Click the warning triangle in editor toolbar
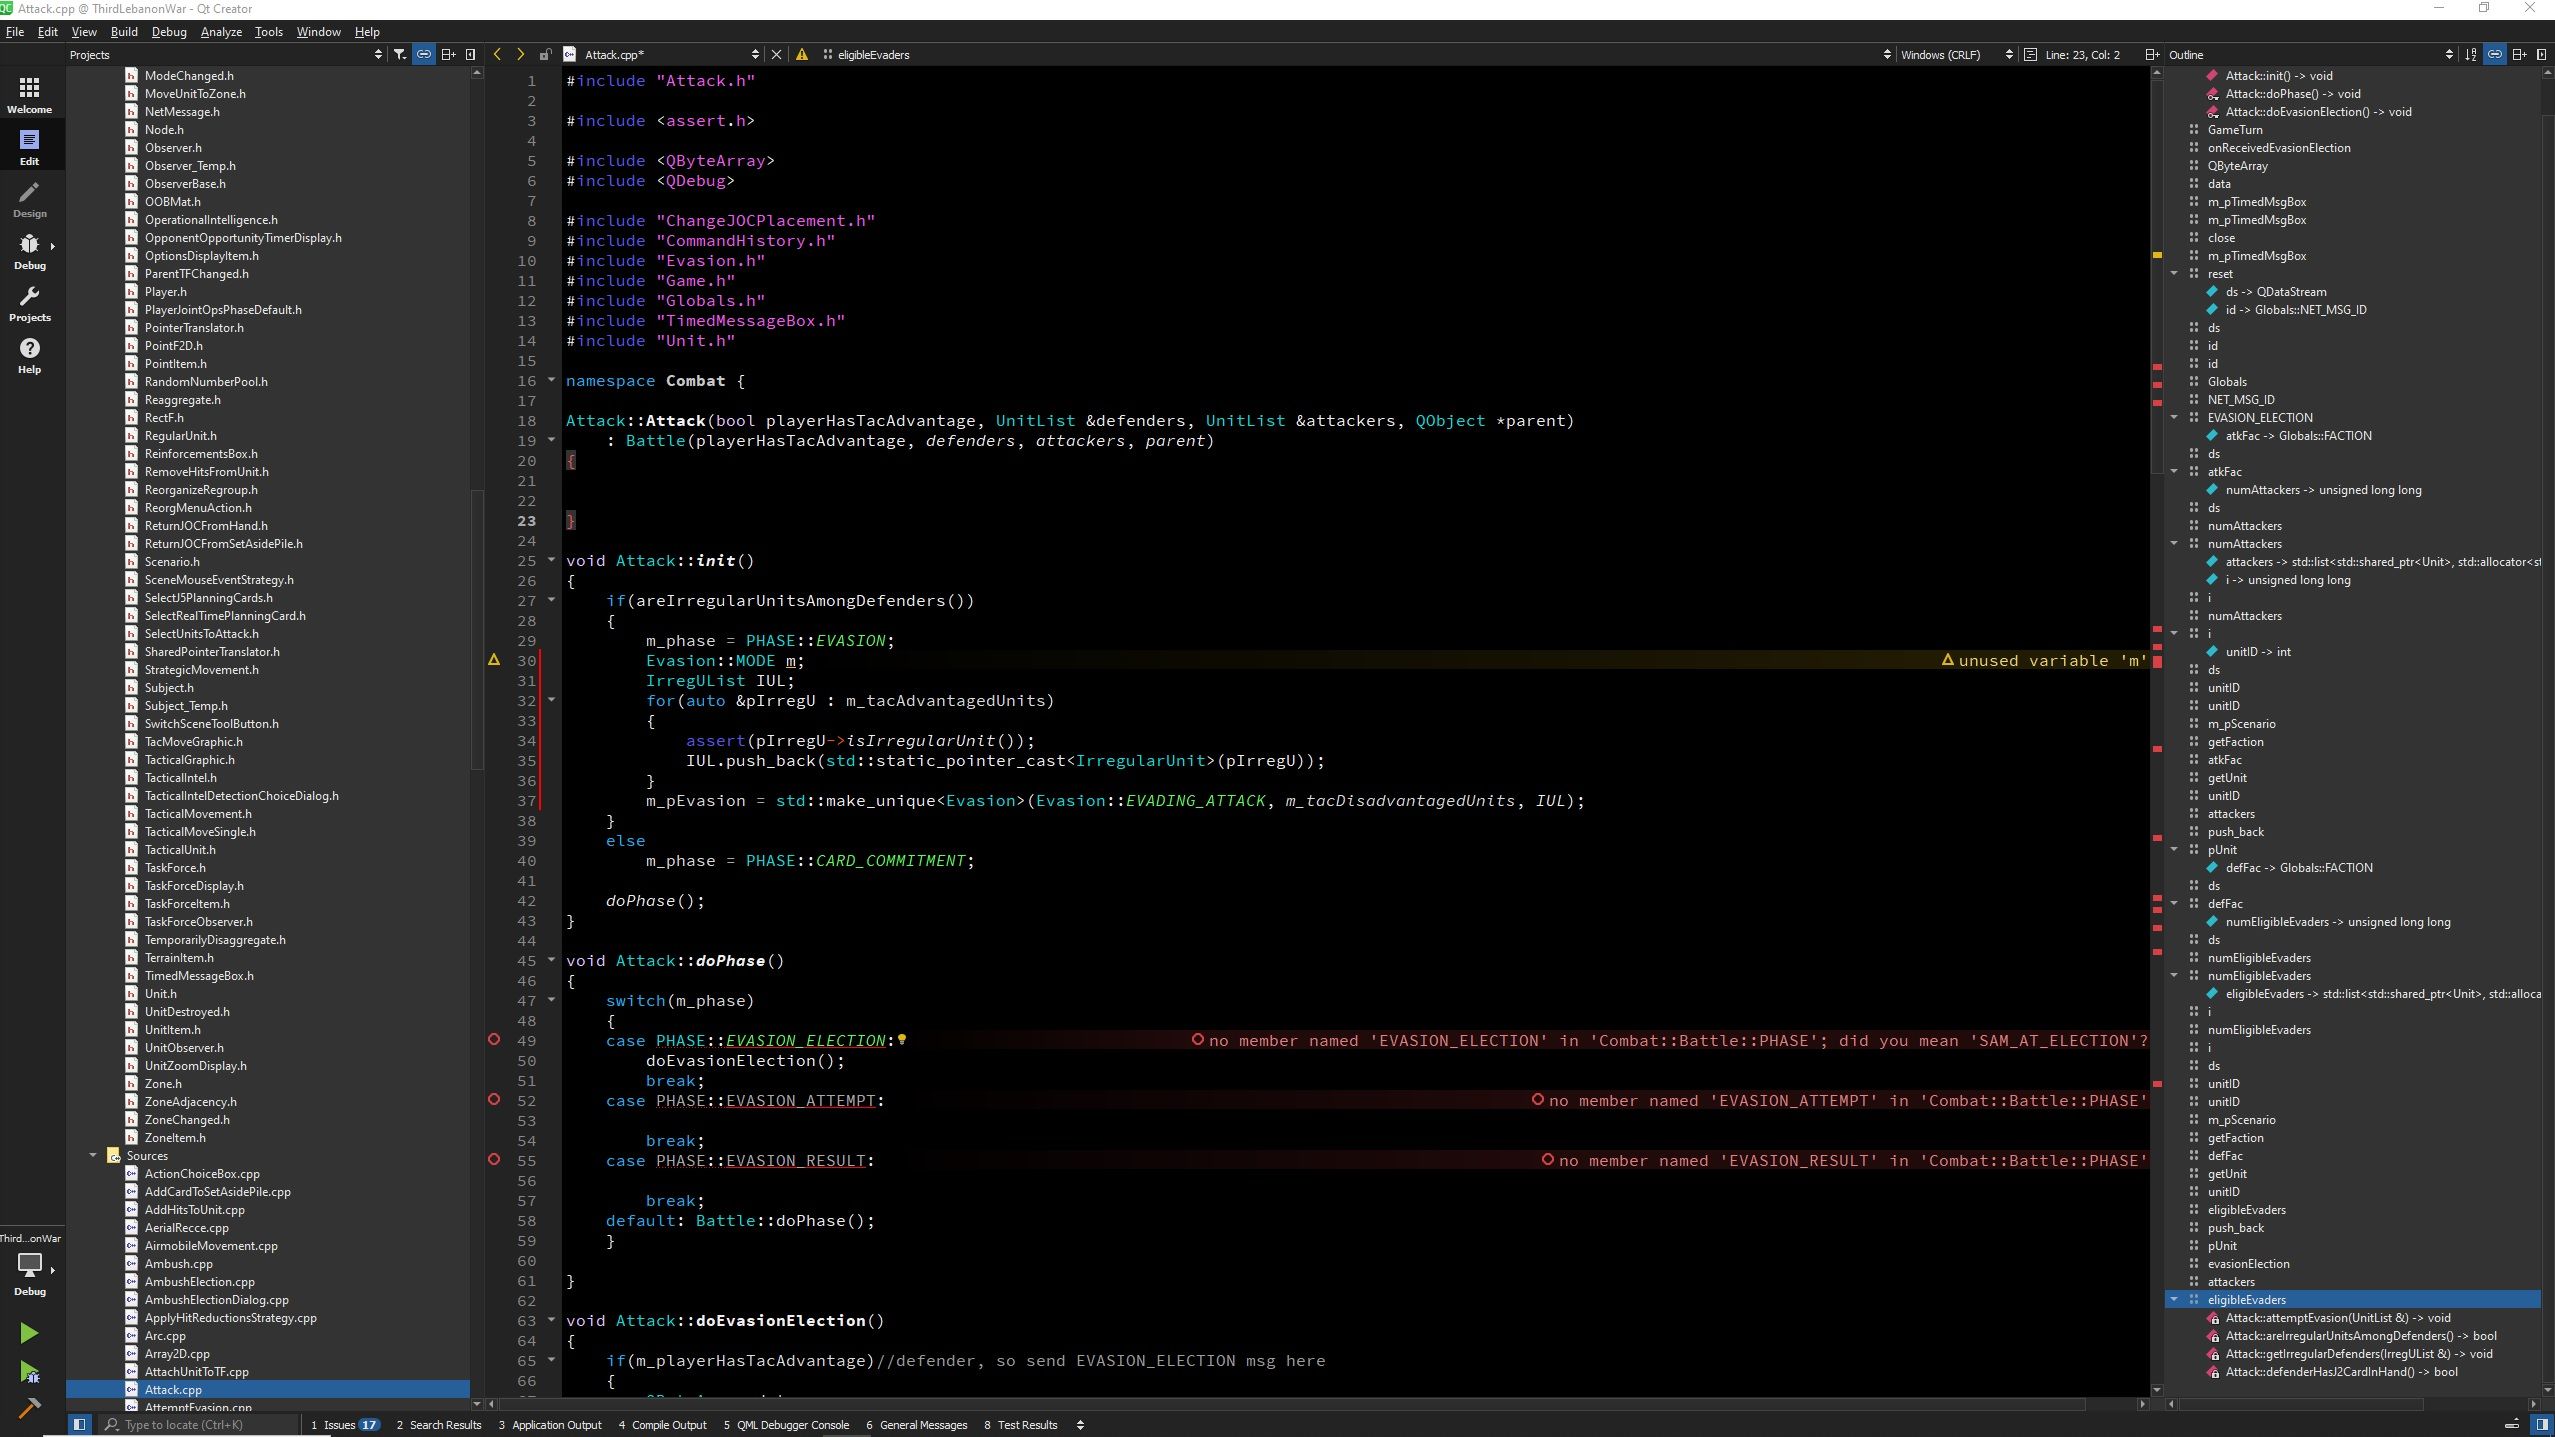The image size is (2555, 1437). click(802, 54)
